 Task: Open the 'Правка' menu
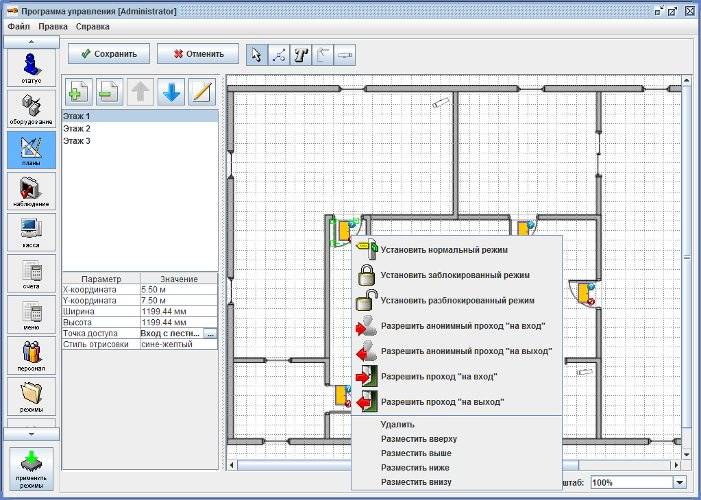pyautogui.click(x=53, y=25)
